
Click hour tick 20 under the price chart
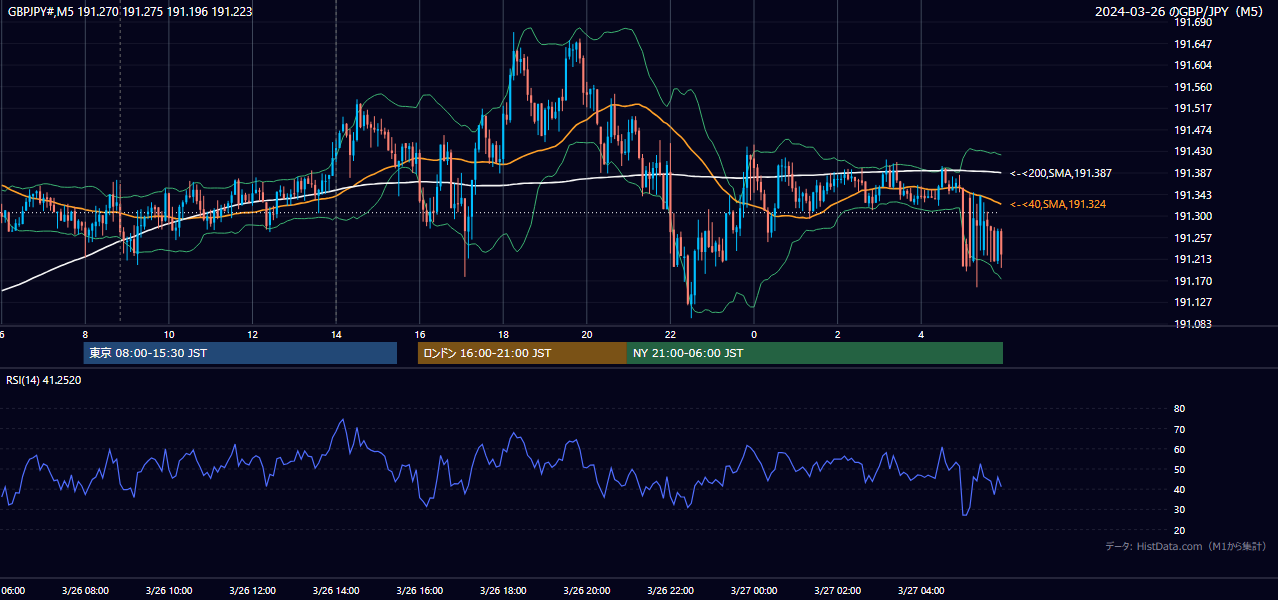[587, 335]
